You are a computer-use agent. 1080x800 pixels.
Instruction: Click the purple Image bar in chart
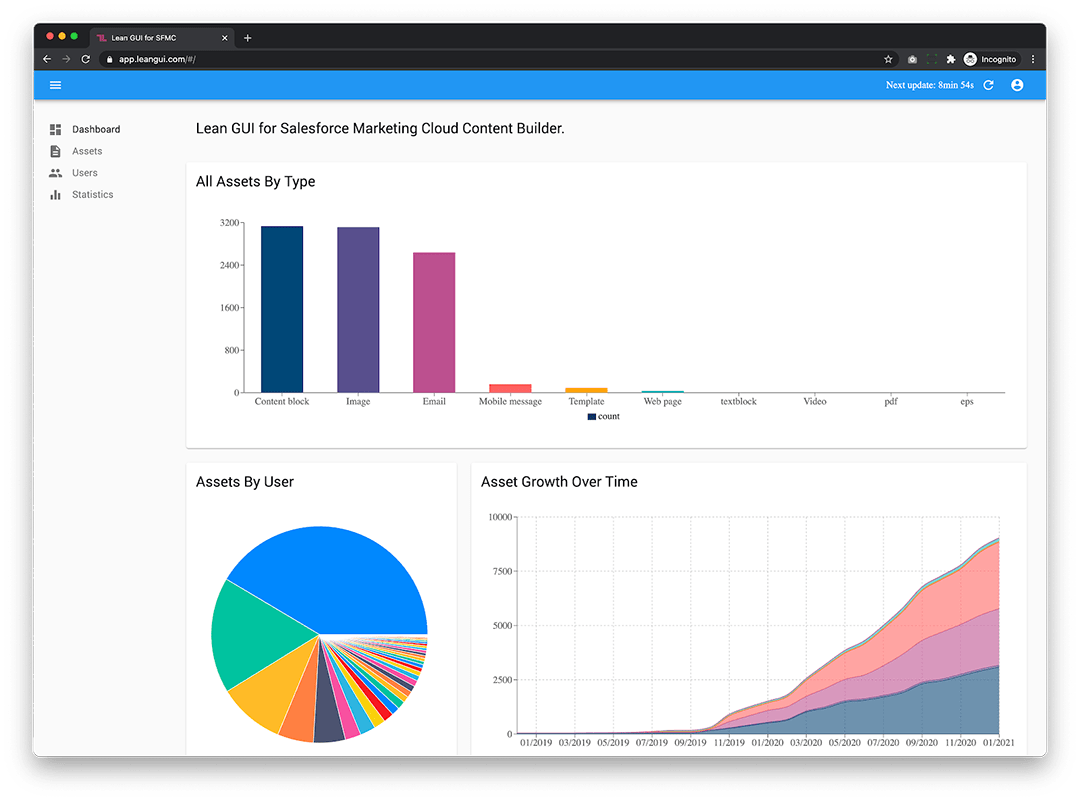[358, 310]
